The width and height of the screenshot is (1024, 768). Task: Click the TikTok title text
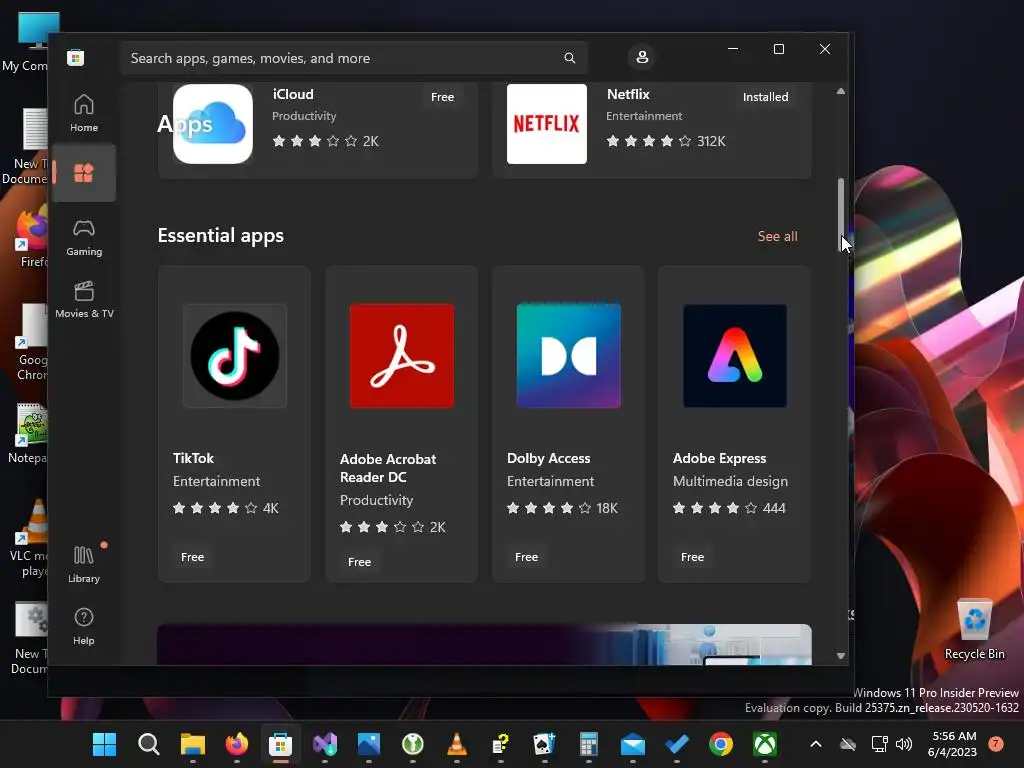193,458
